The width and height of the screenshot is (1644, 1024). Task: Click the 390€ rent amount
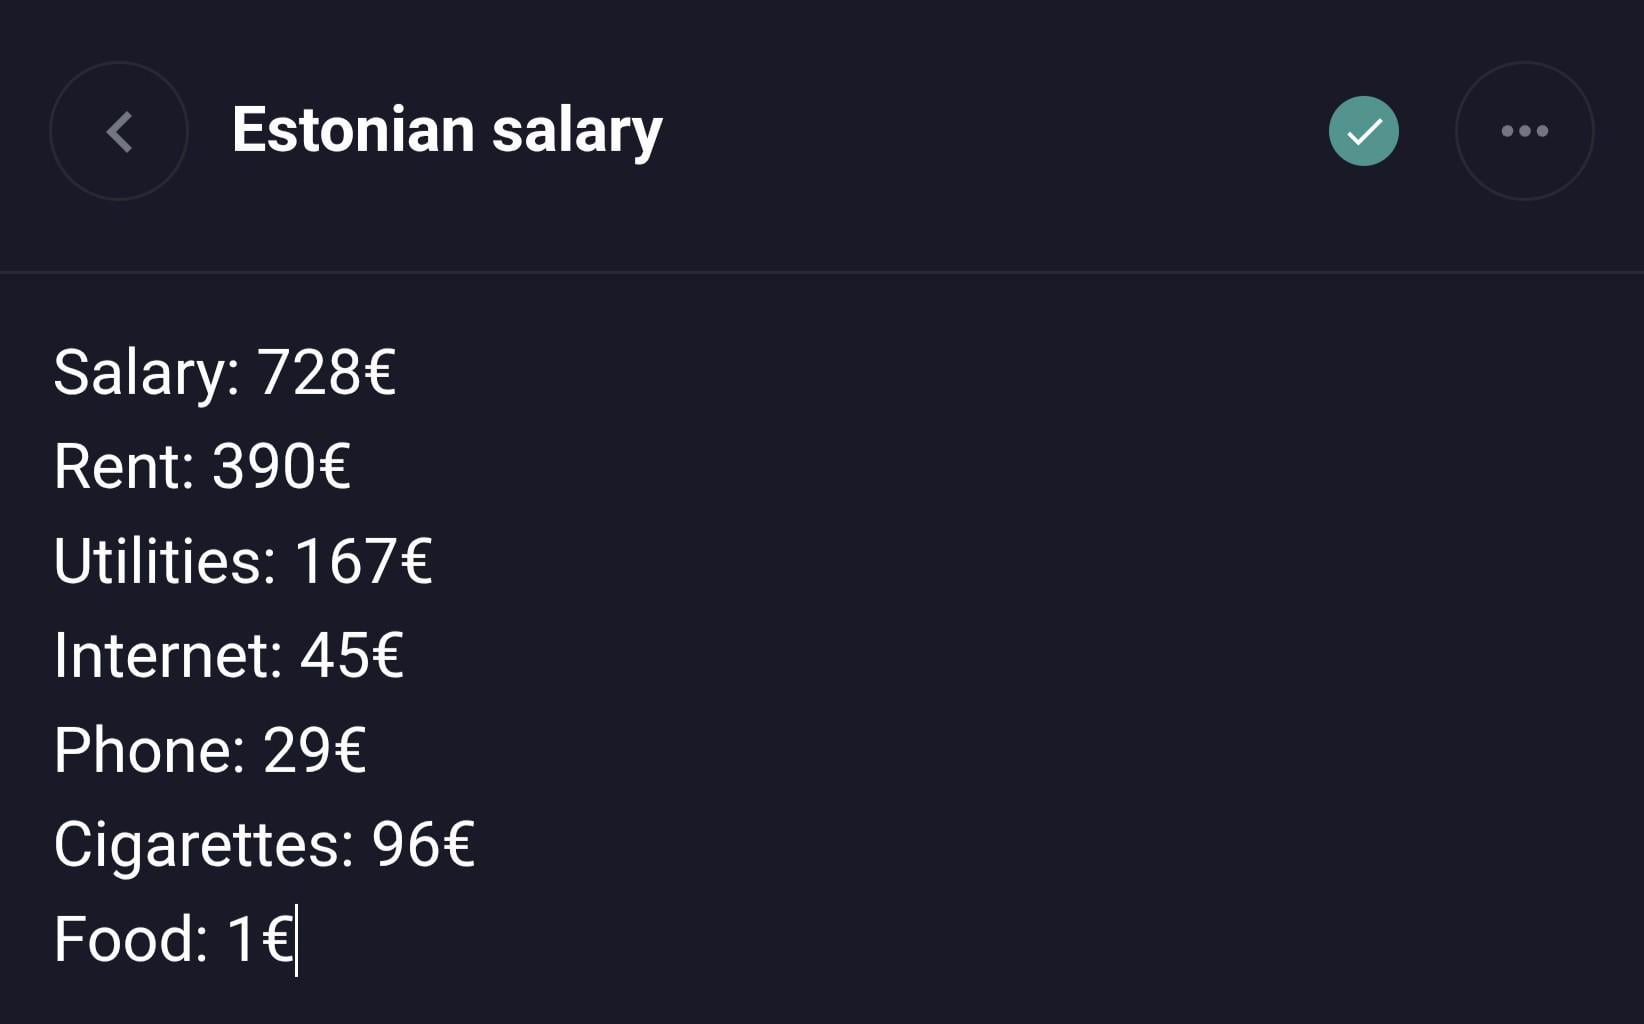281,467
